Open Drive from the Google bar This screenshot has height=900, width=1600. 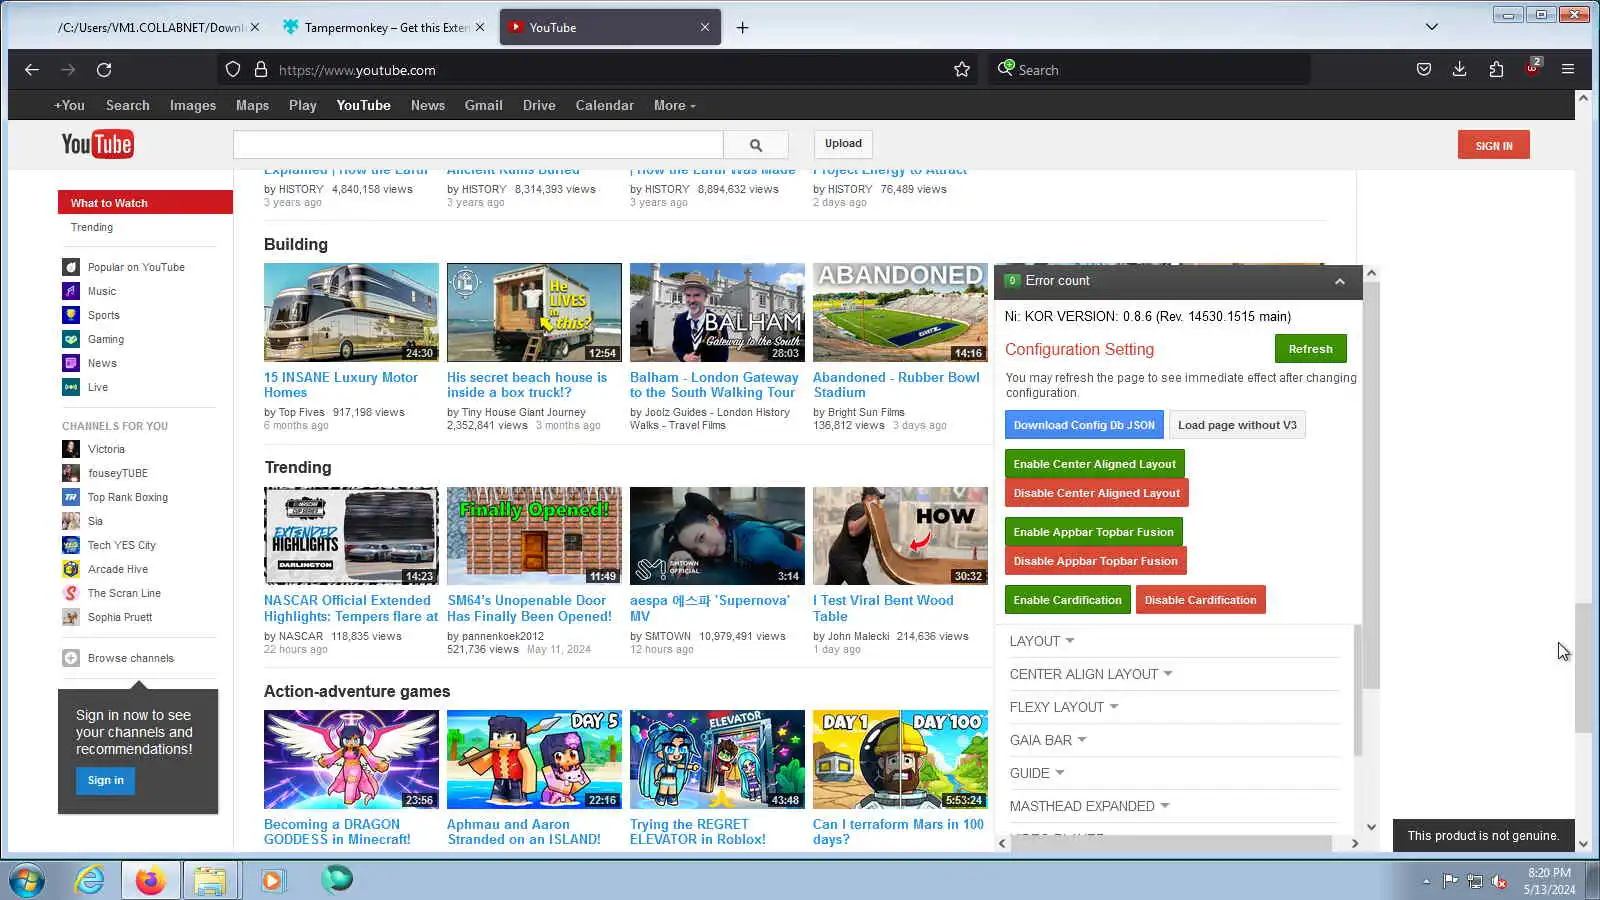coord(539,105)
